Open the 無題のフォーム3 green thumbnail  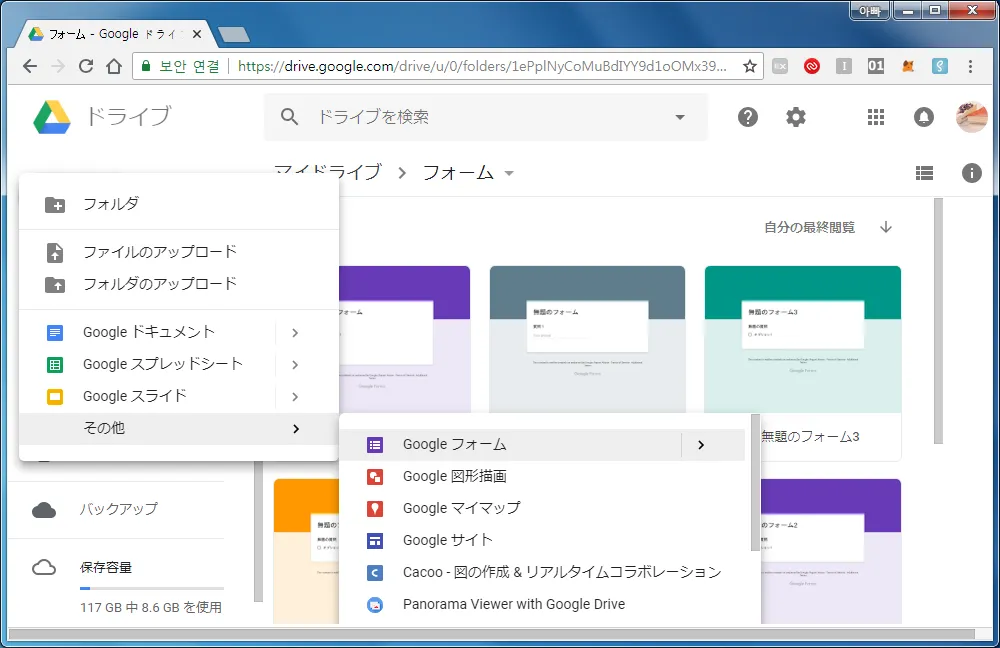pos(802,339)
